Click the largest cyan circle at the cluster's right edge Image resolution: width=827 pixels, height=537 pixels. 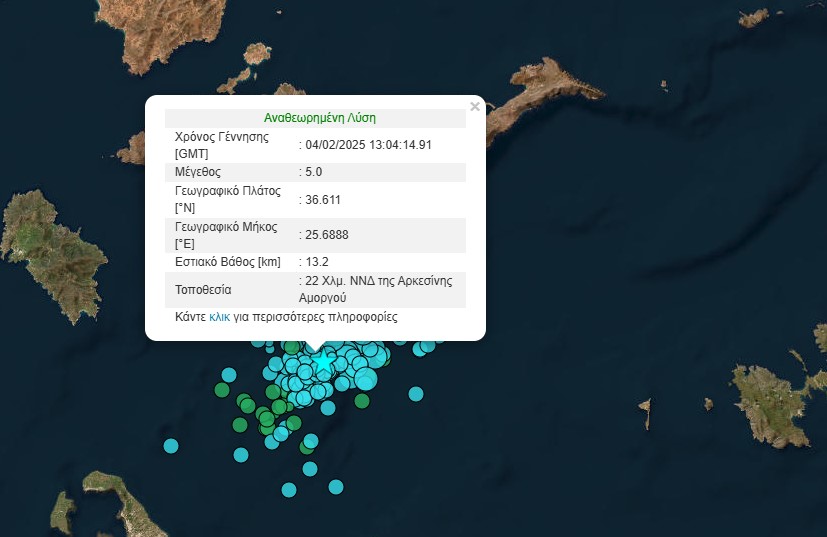366,378
